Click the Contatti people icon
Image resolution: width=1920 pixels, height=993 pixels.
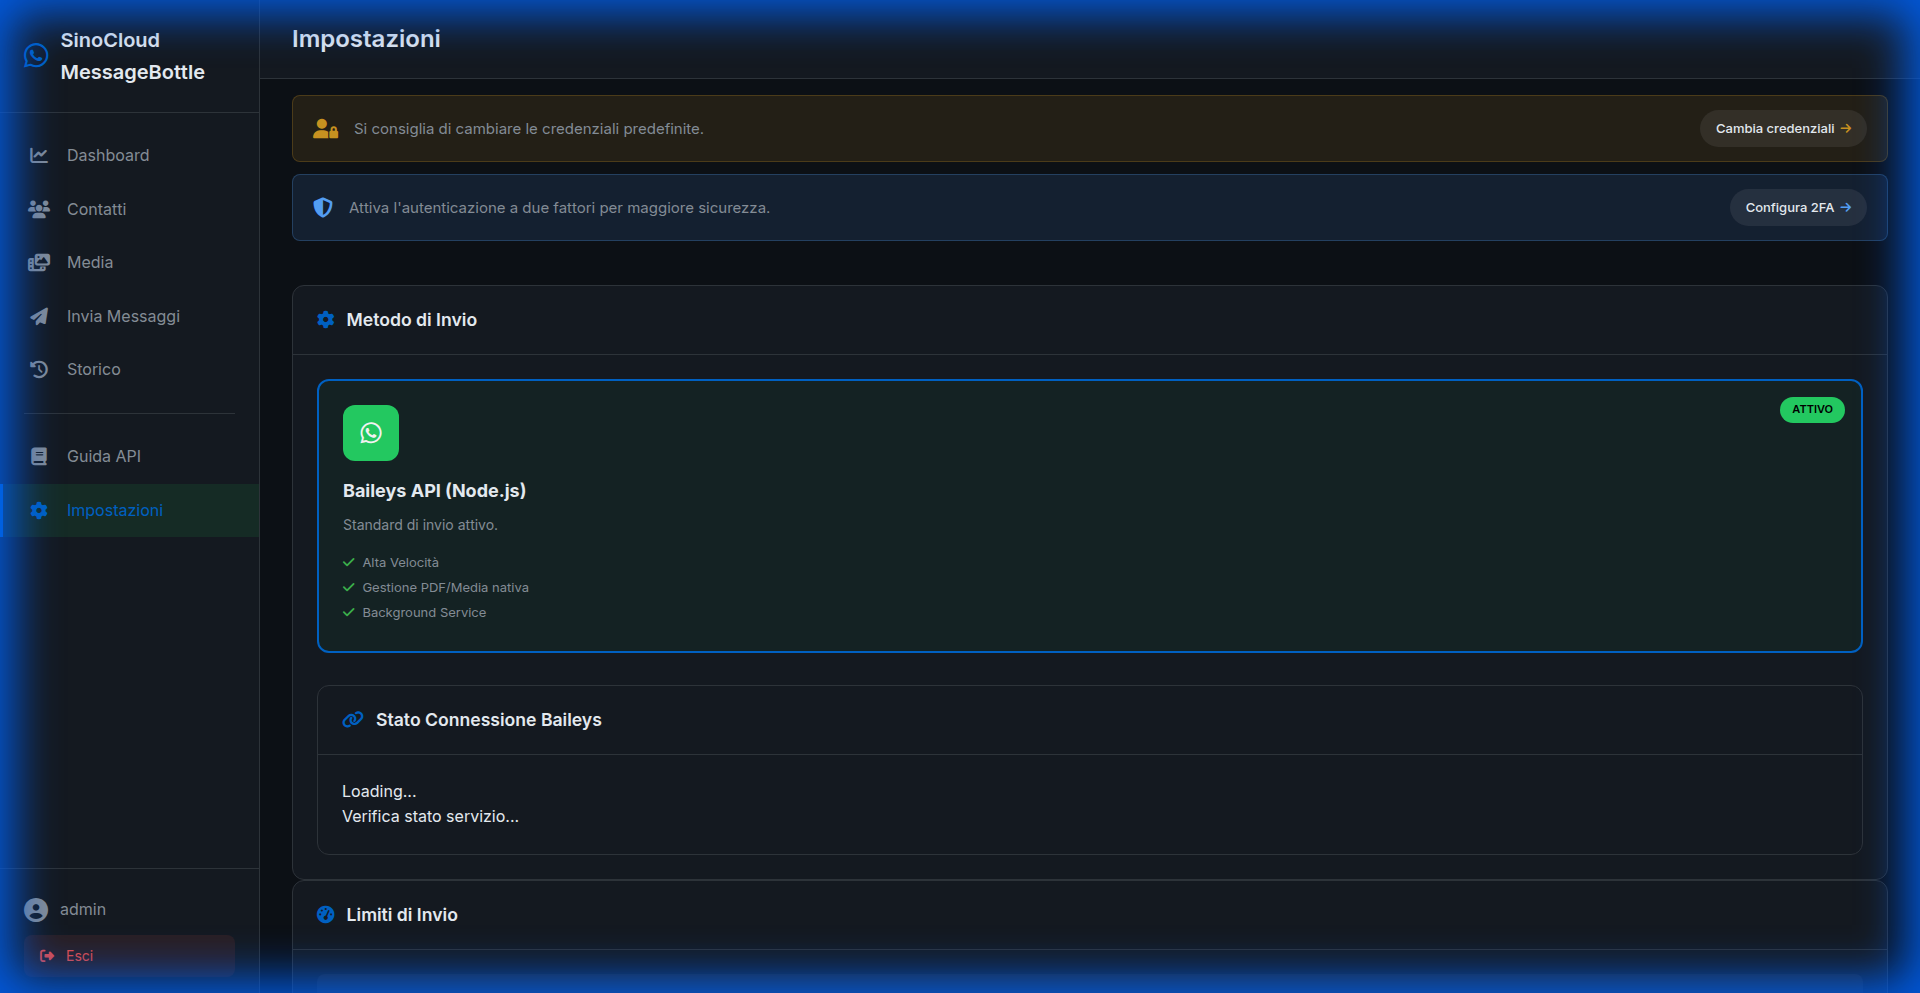(x=39, y=209)
